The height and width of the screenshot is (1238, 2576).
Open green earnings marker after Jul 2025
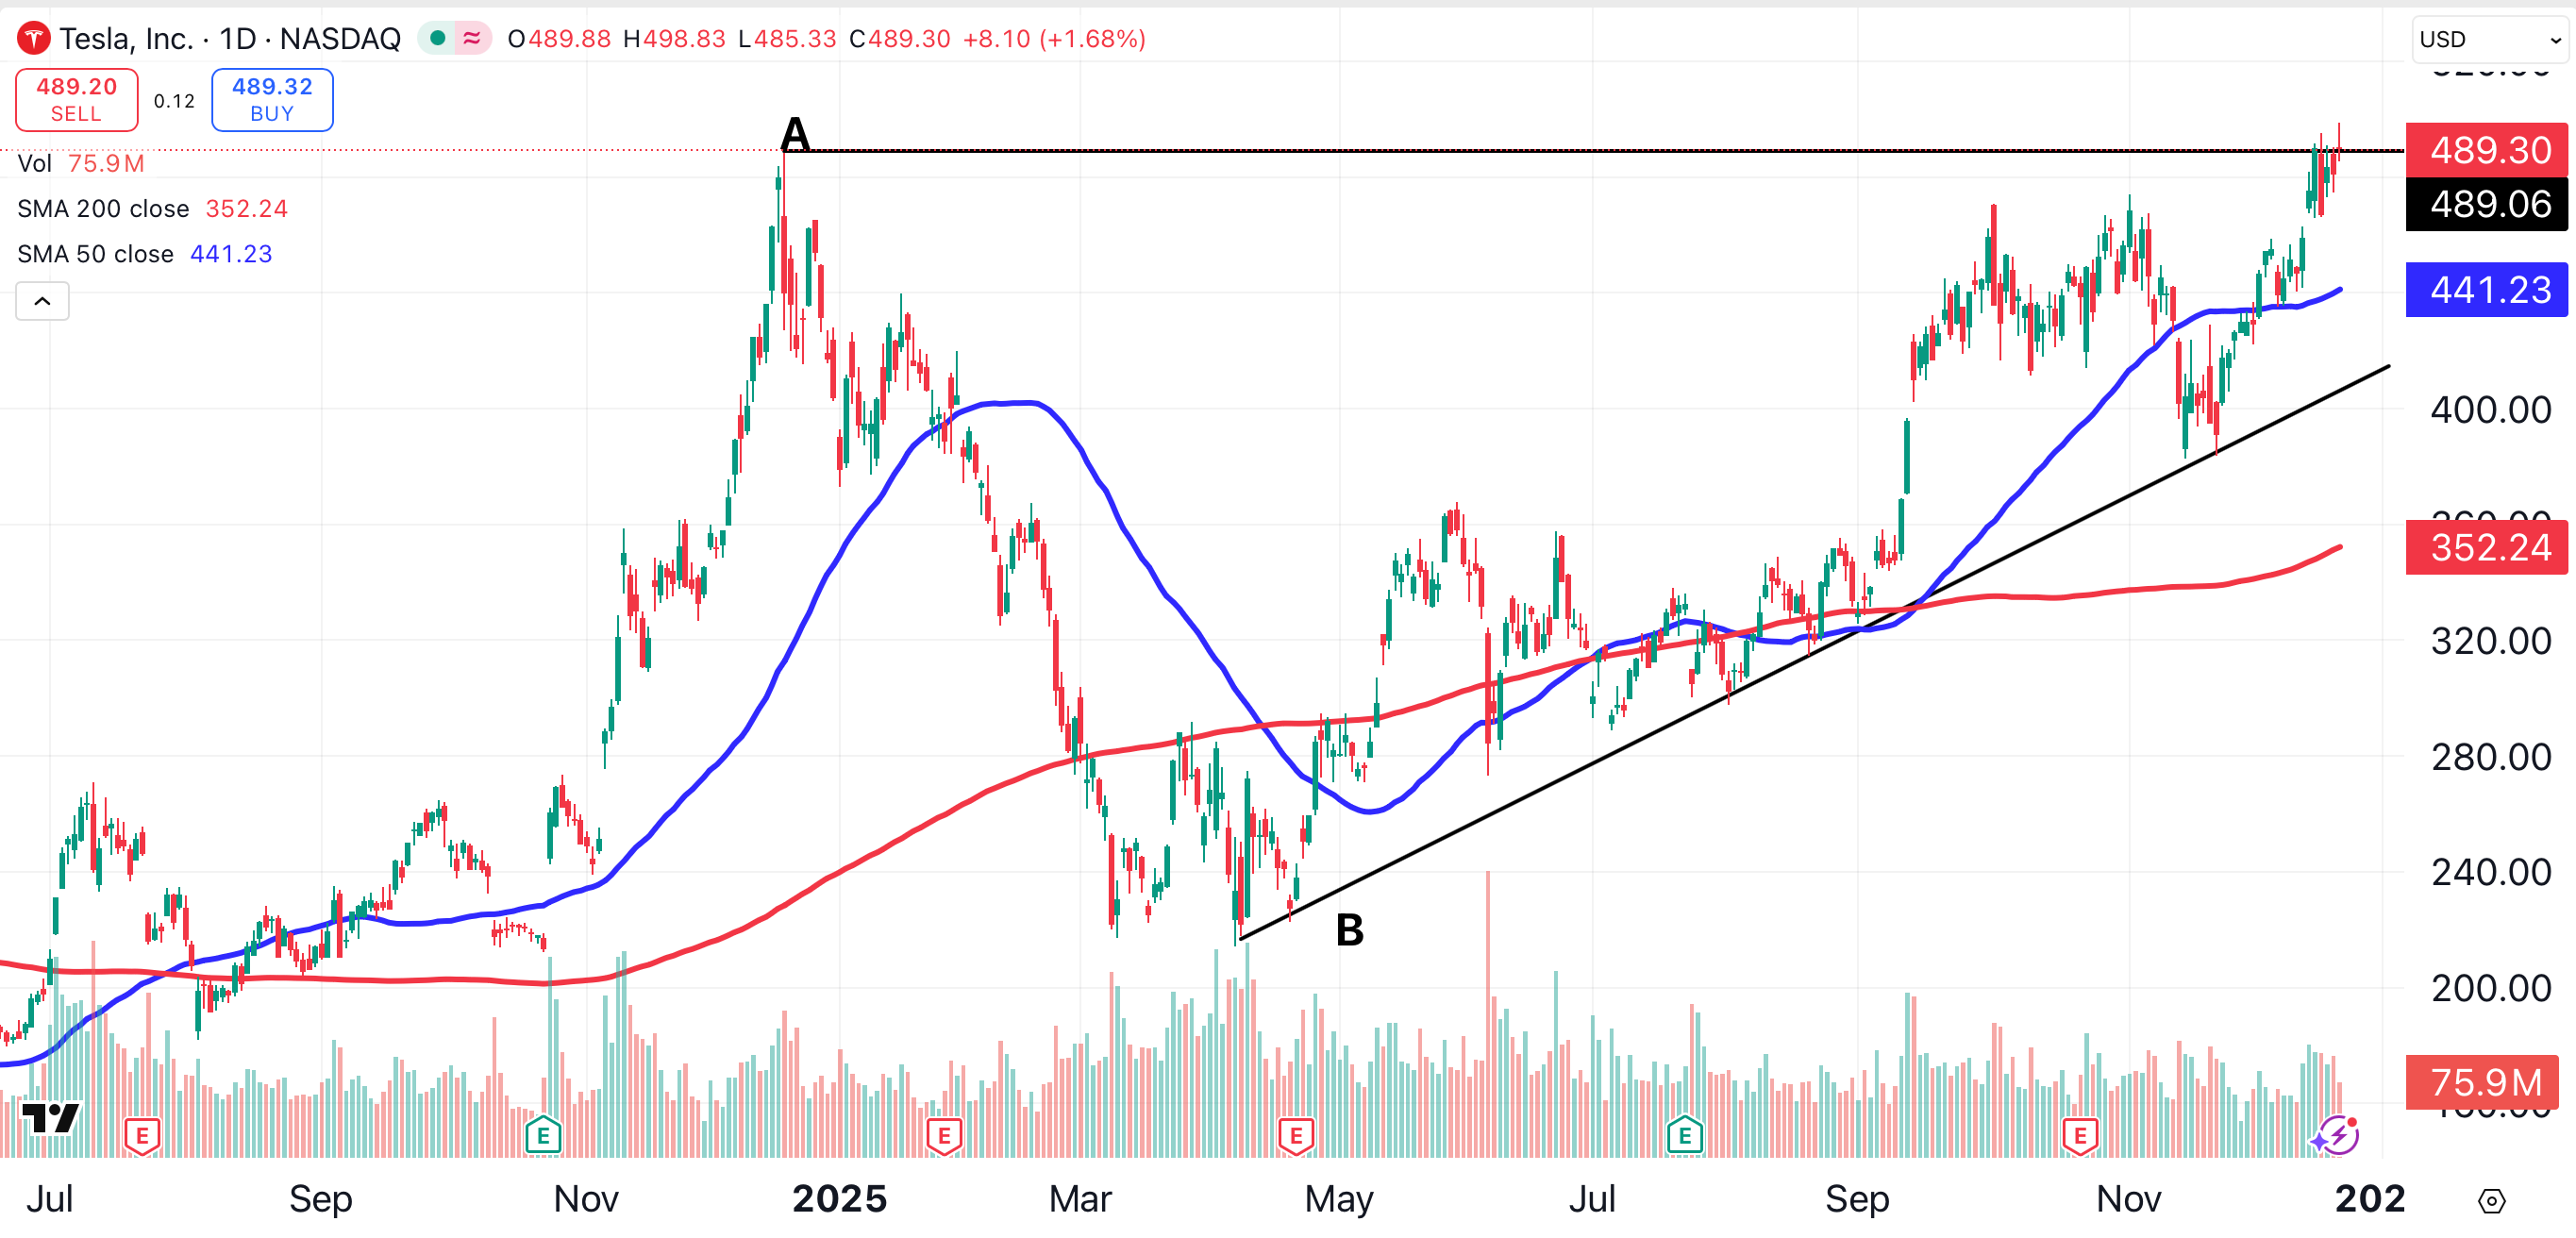(1685, 1135)
